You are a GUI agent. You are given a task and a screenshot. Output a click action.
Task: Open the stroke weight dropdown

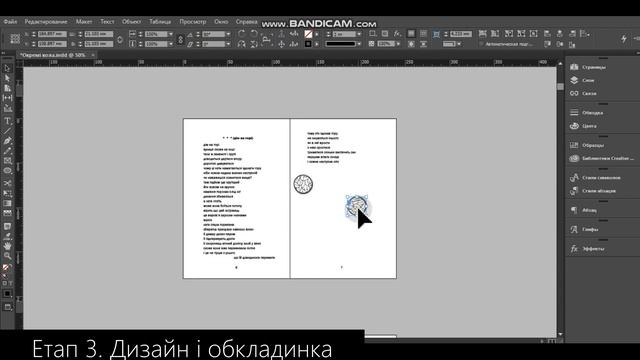(359, 34)
